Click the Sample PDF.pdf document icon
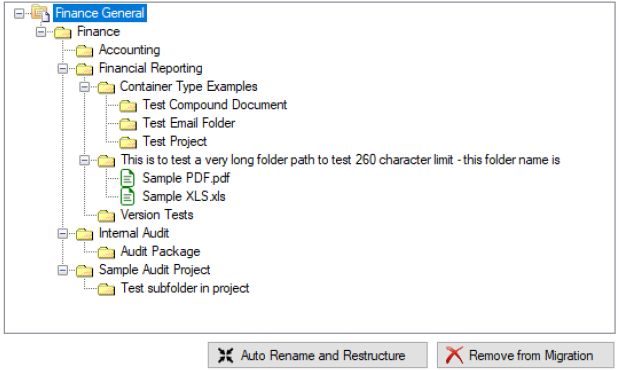This screenshot has width=621, height=370. [128, 178]
